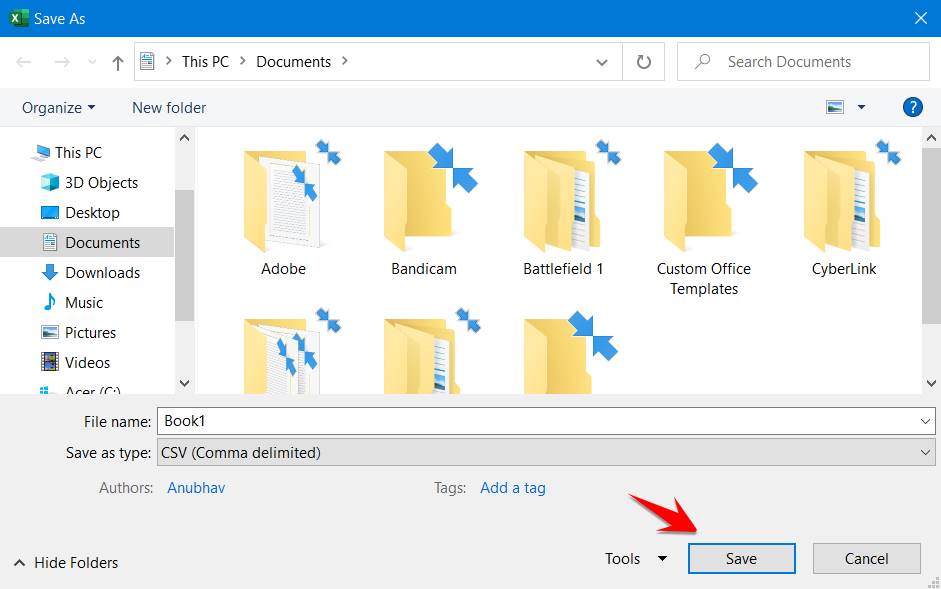The width and height of the screenshot is (941, 589).
Task: Click the document icon in address bar
Action: point(147,61)
